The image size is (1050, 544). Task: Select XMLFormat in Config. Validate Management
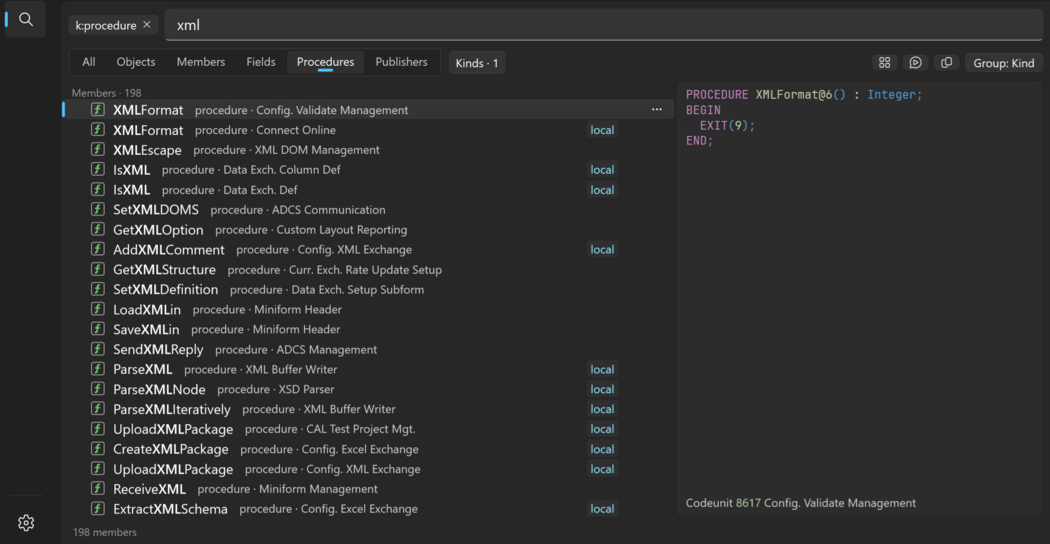coord(370,110)
